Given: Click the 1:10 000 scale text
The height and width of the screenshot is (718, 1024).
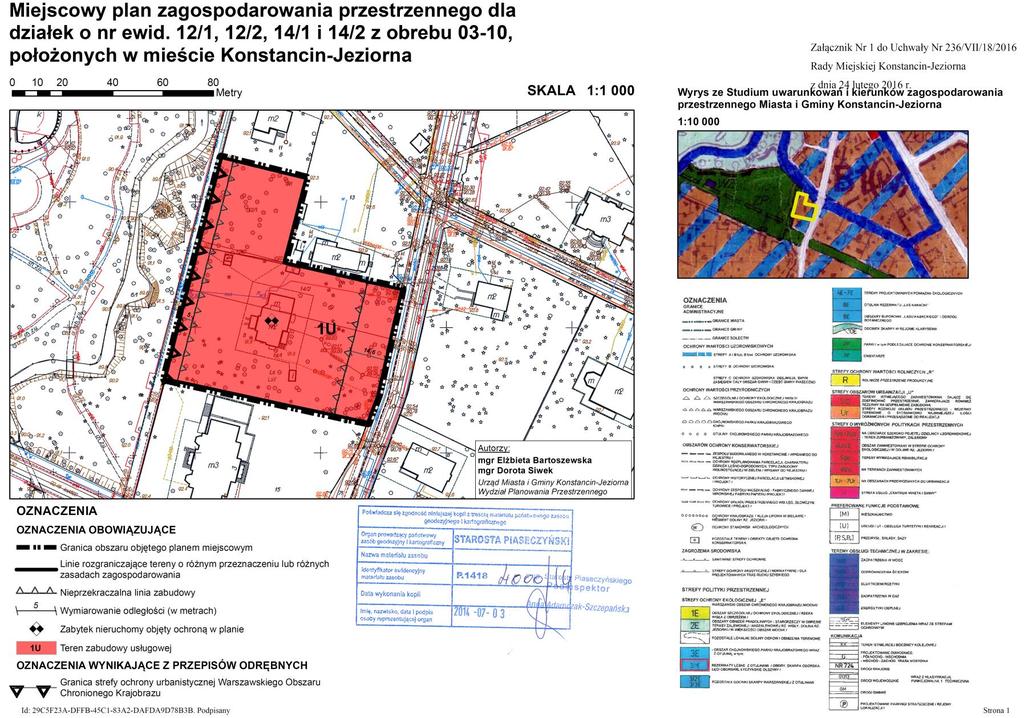Looking at the screenshot, I should pyautogui.click(x=698, y=122).
